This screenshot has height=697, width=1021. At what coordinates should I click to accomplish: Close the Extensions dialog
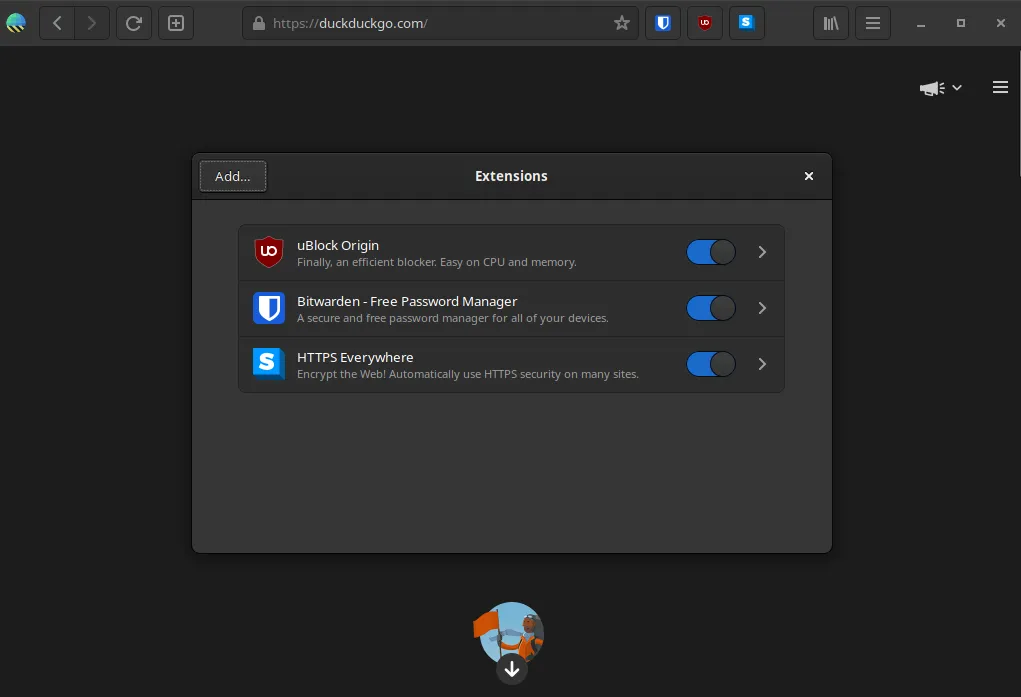(809, 176)
